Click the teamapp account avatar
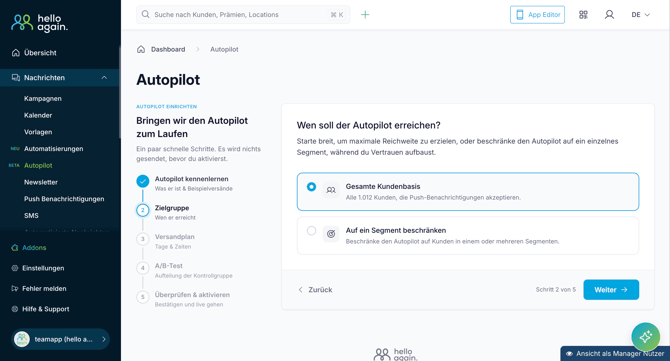670x361 pixels. tap(22, 339)
